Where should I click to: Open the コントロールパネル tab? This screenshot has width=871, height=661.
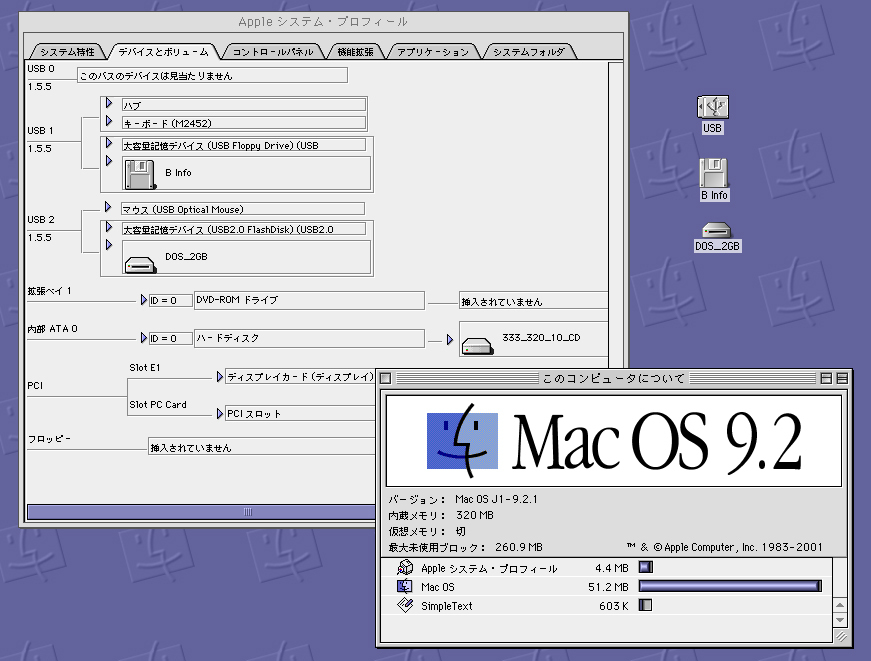[272, 52]
